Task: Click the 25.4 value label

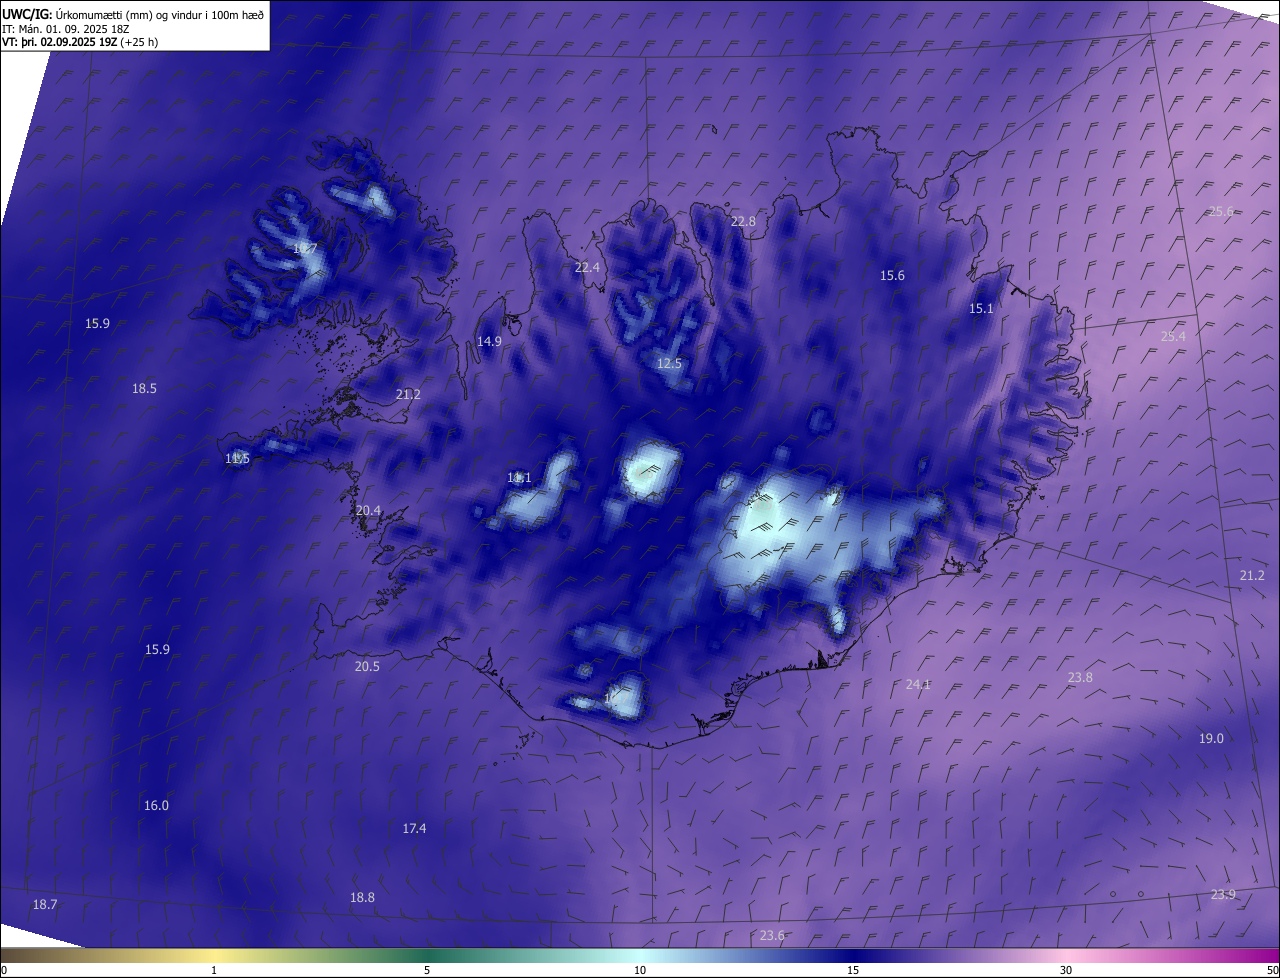Action: (x=1173, y=336)
